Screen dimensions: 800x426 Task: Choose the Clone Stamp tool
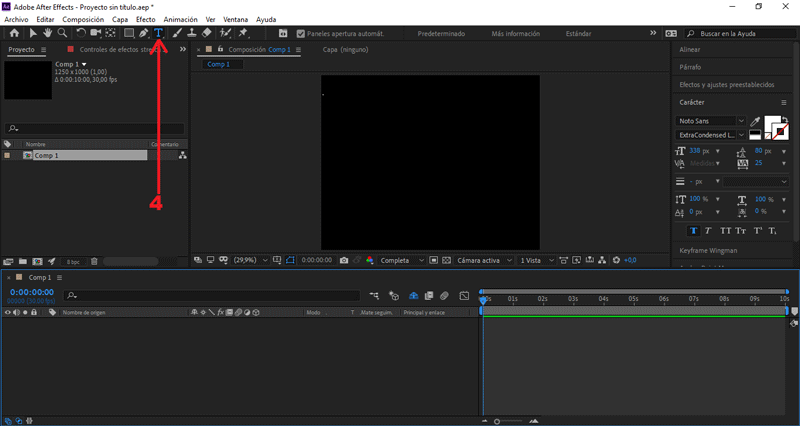(x=191, y=33)
